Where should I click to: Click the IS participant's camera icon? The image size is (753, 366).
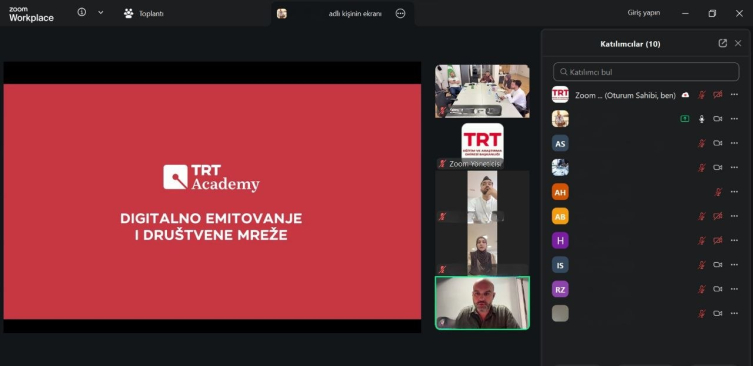click(x=717, y=265)
